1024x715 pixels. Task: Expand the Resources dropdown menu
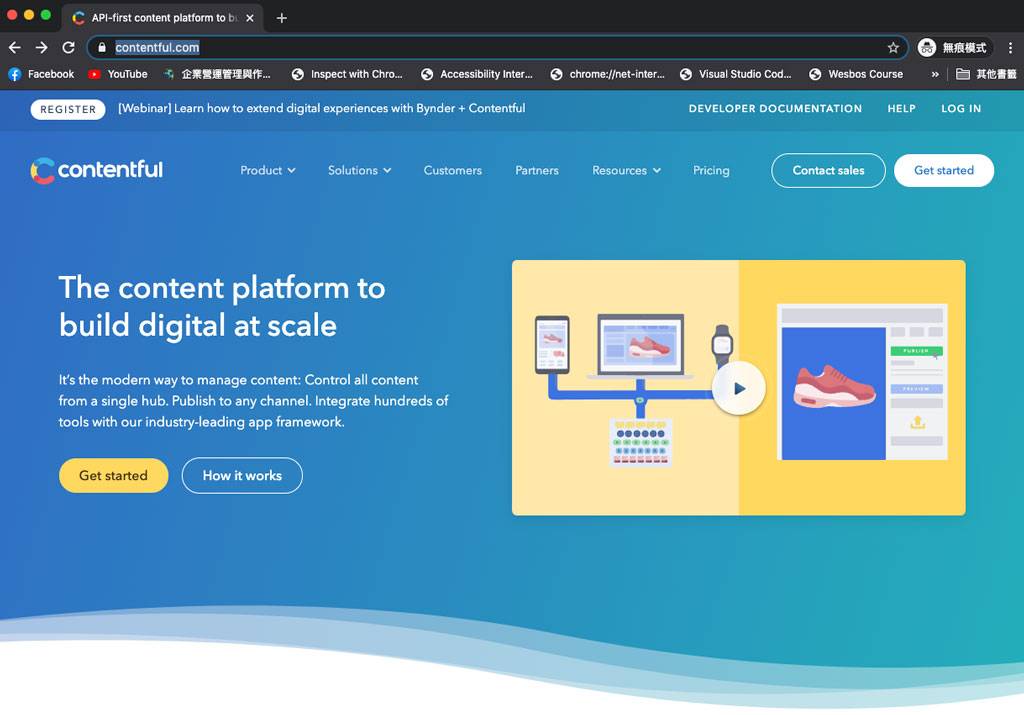(x=626, y=170)
